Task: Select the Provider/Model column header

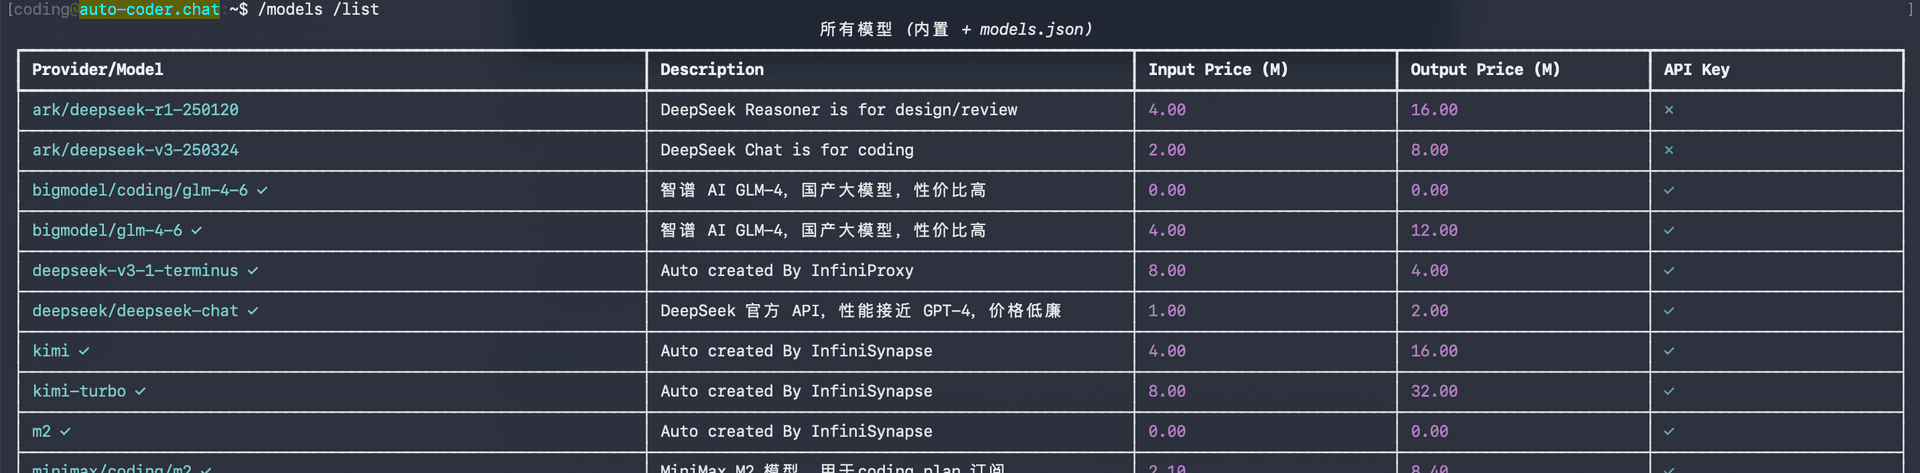Action: [97, 70]
